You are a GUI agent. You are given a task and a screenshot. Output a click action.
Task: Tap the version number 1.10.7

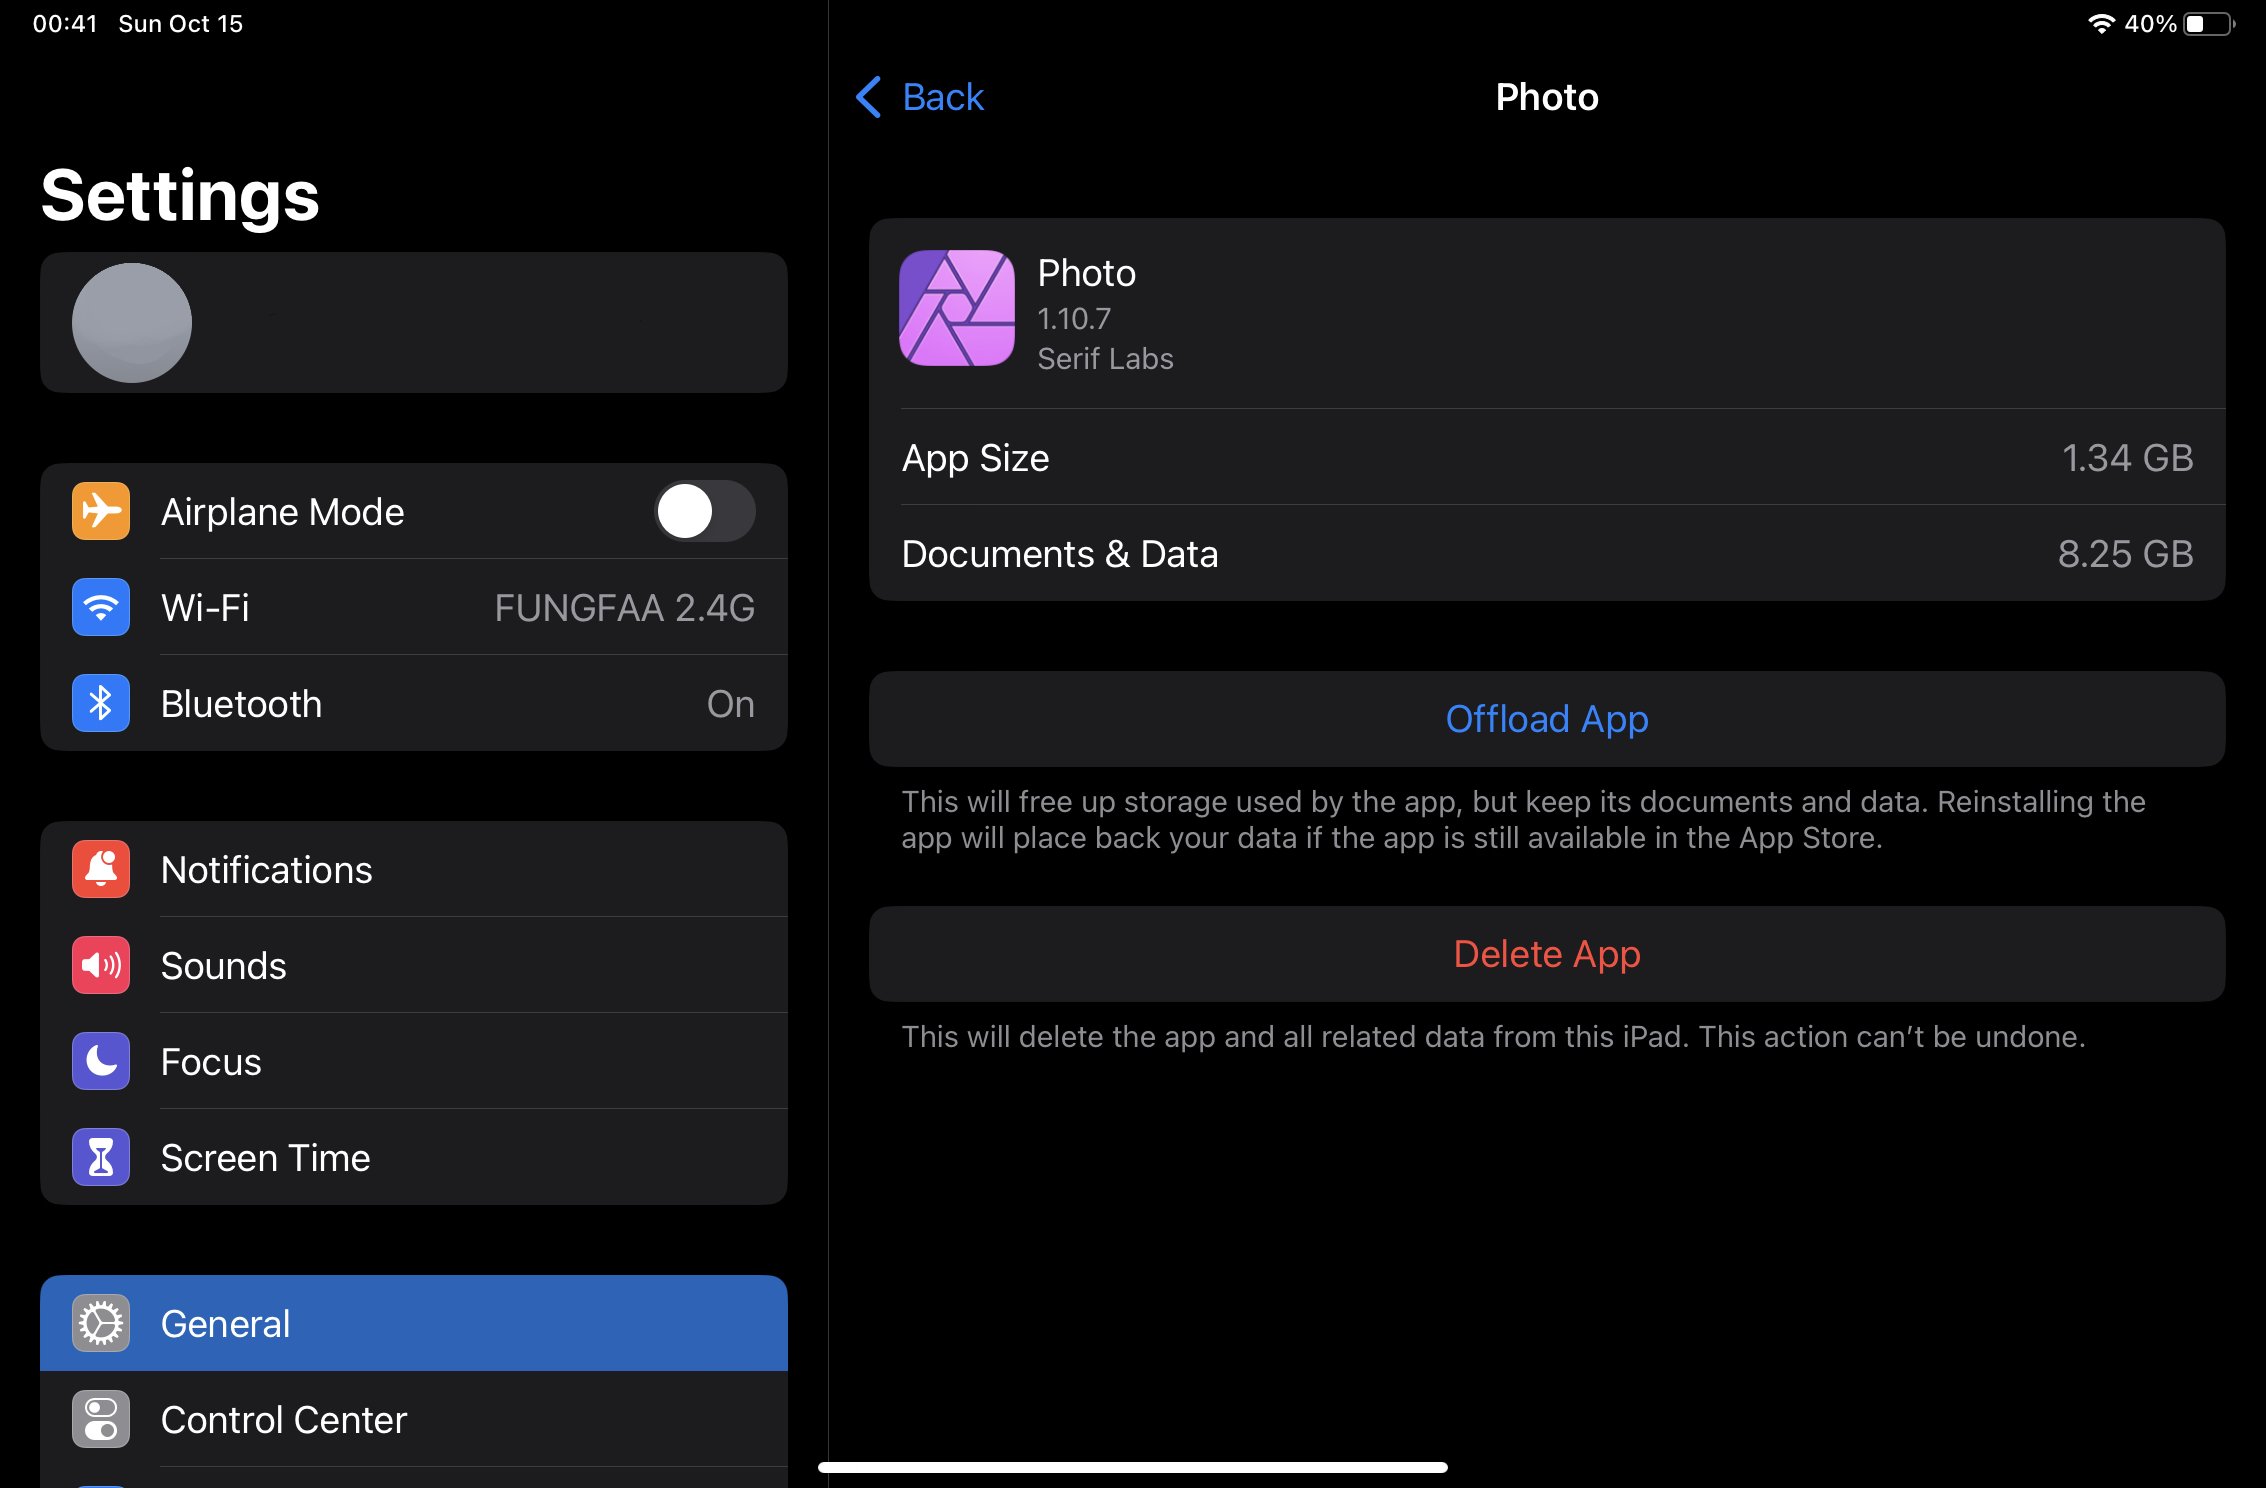pos(1074,318)
